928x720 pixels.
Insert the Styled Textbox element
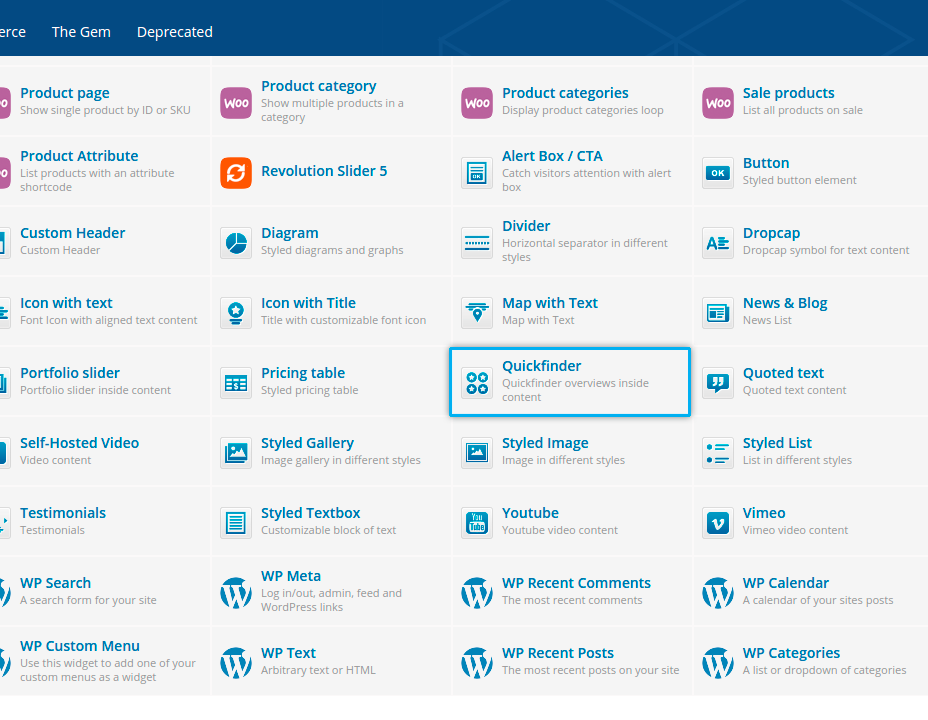[x=310, y=513]
